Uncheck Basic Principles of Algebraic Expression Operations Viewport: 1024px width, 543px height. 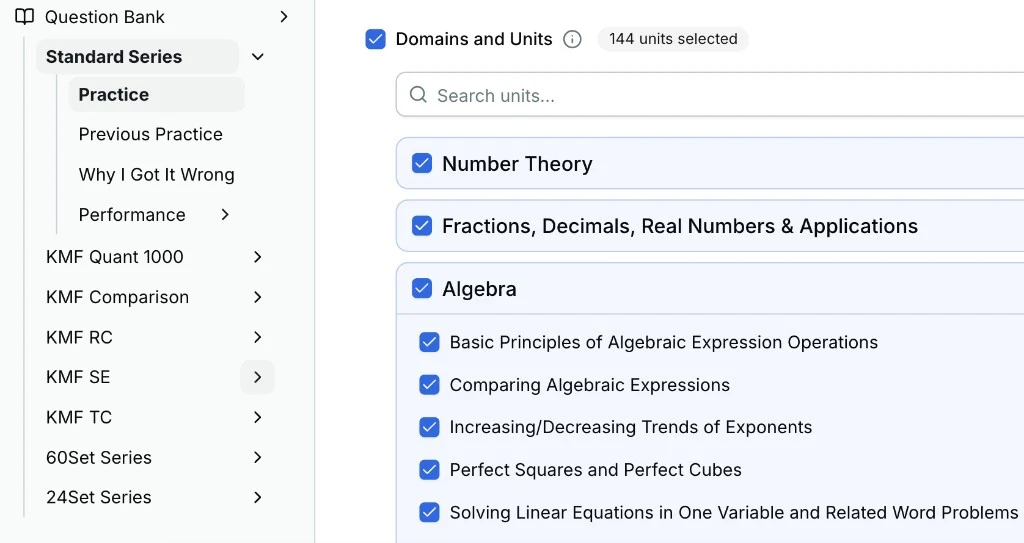pos(429,342)
